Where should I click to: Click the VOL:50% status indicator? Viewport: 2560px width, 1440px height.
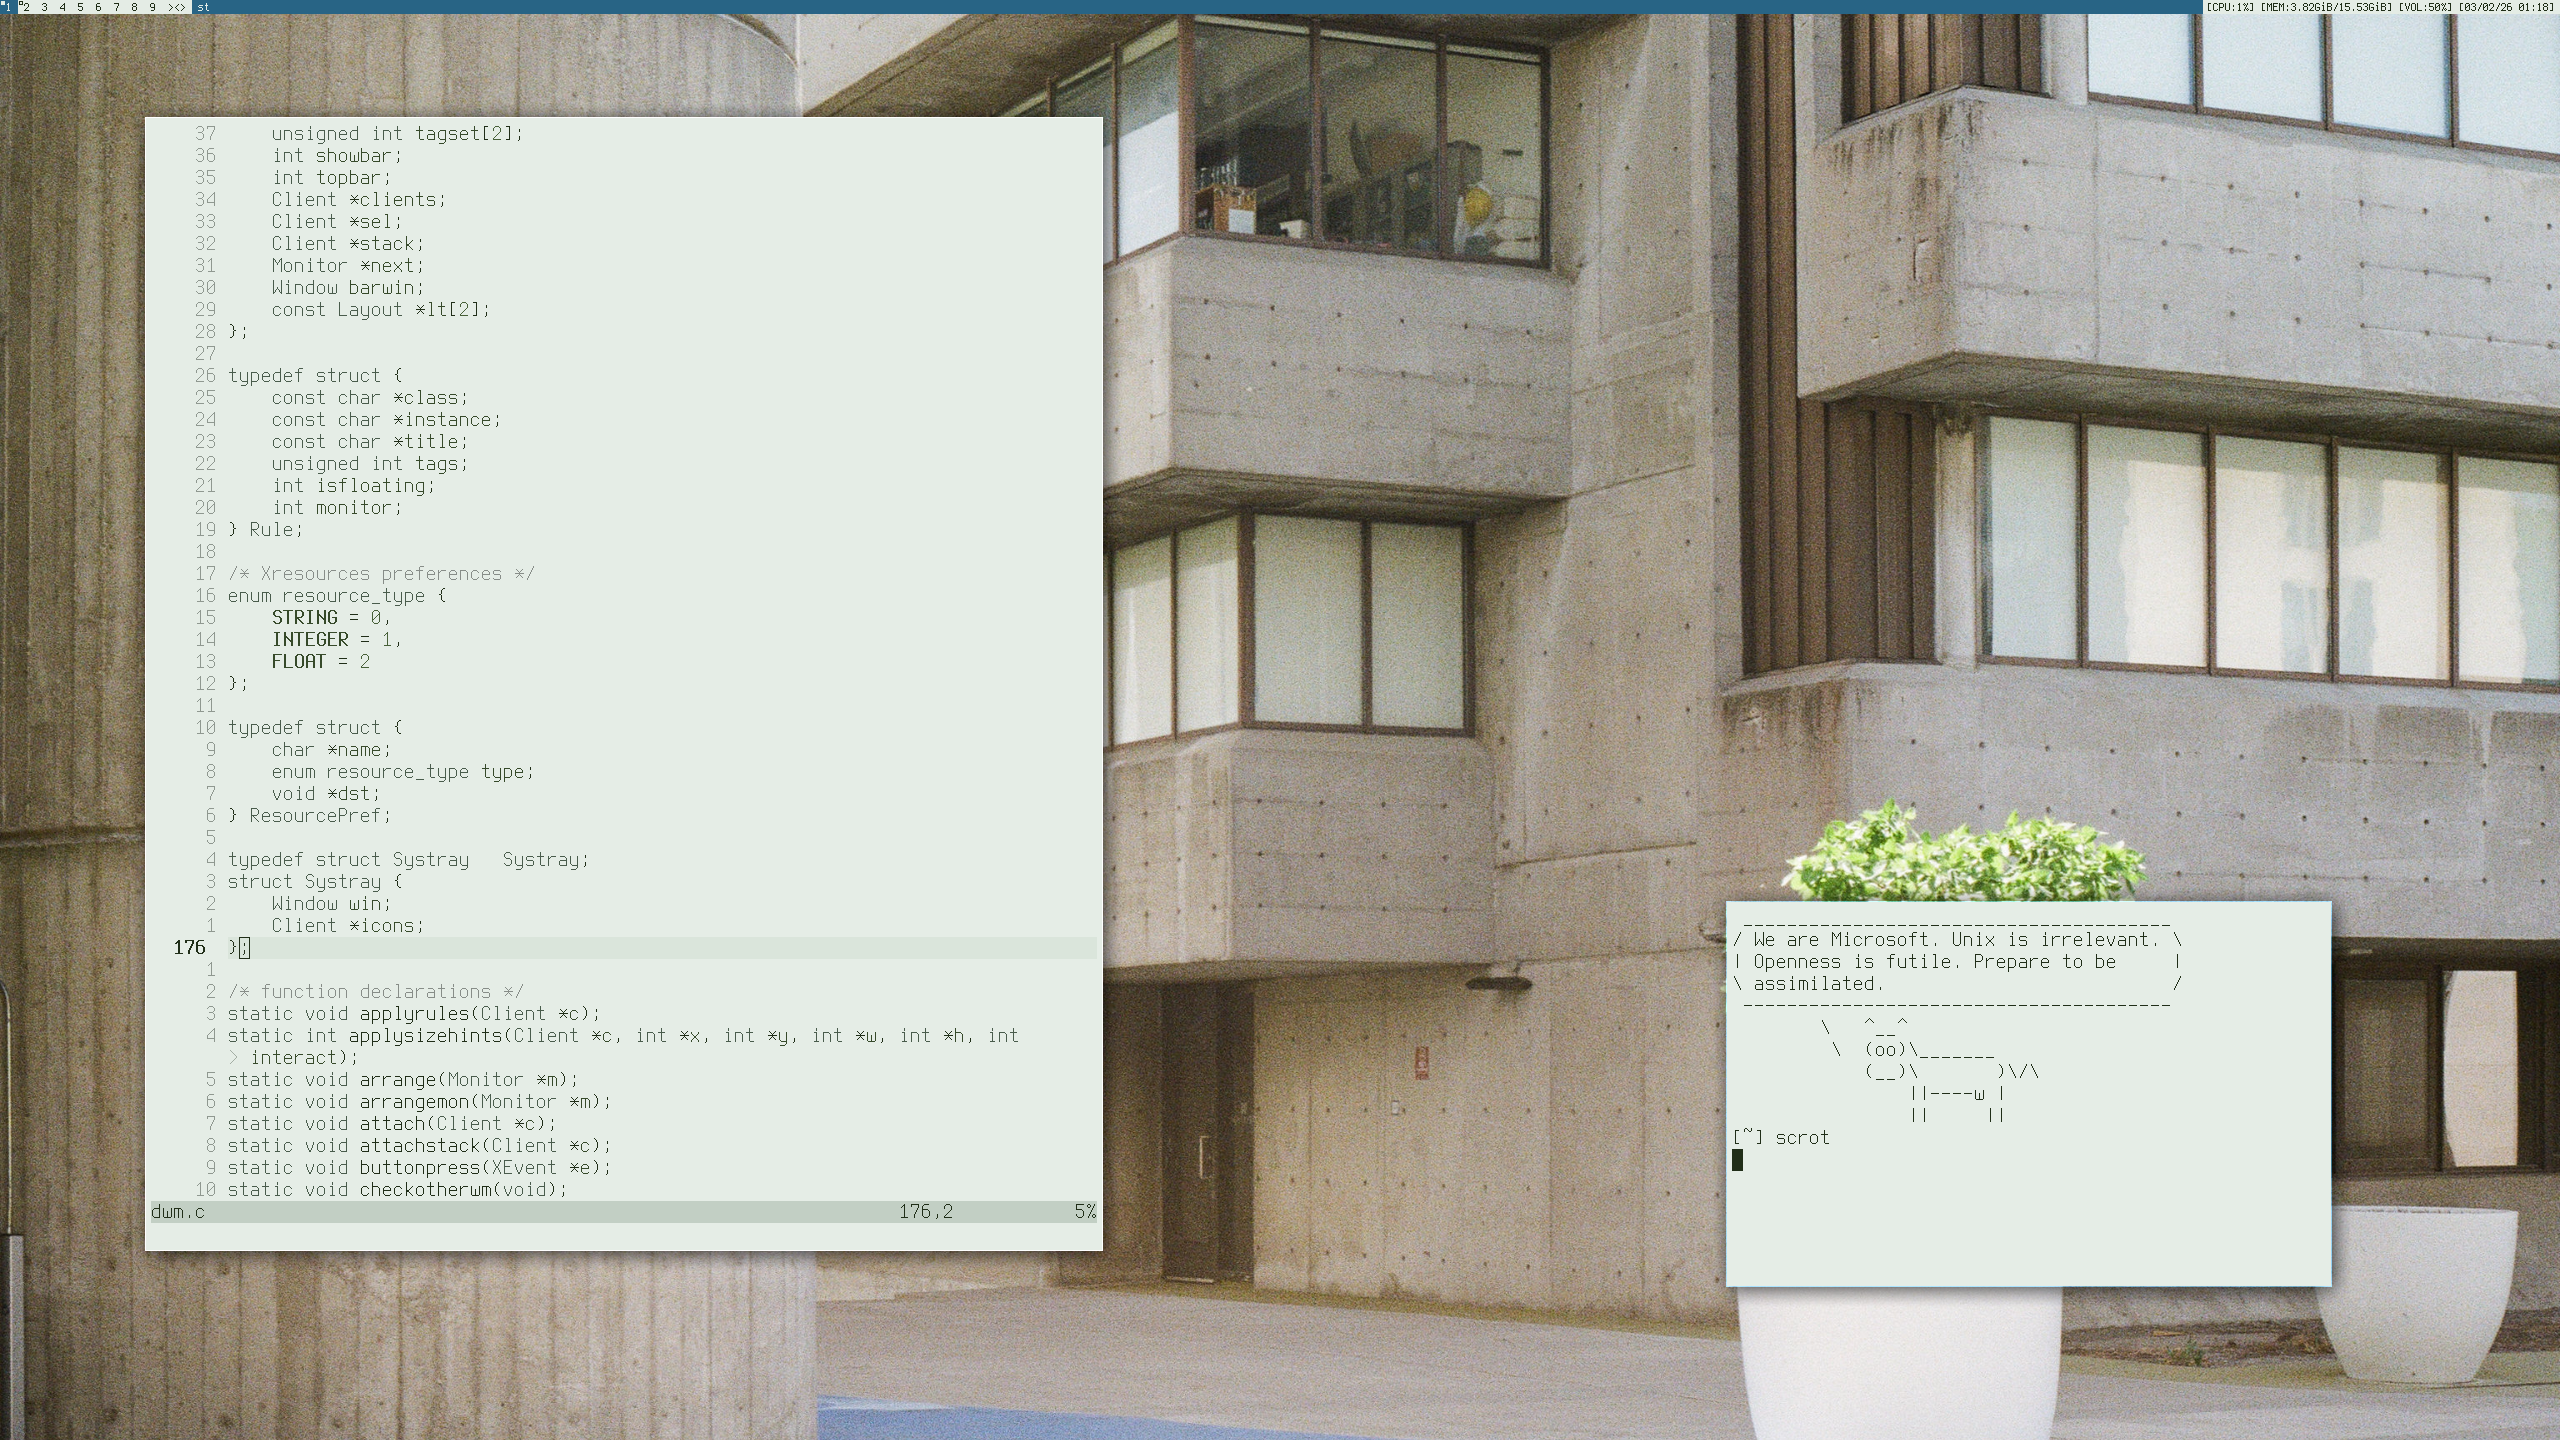pyautogui.click(x=2425, y=7)
